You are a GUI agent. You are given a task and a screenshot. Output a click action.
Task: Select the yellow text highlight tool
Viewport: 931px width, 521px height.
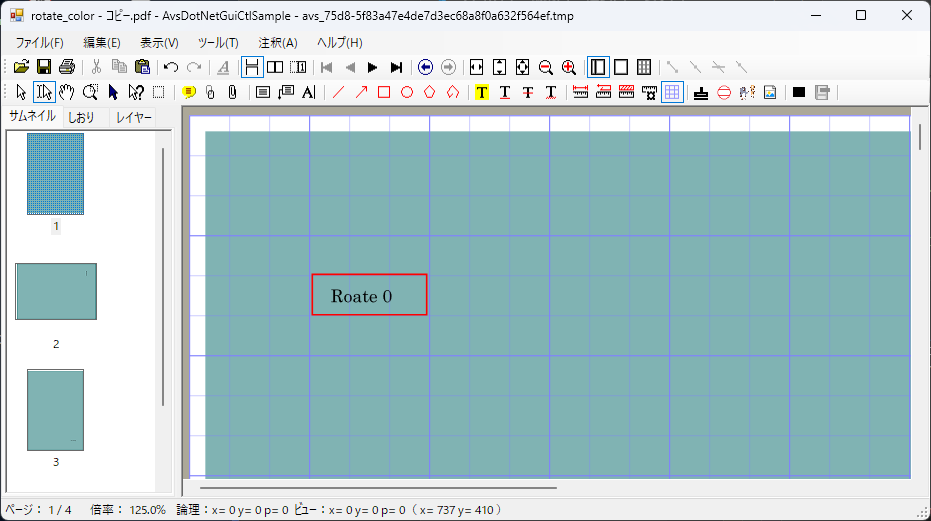[x=482, y=93]
